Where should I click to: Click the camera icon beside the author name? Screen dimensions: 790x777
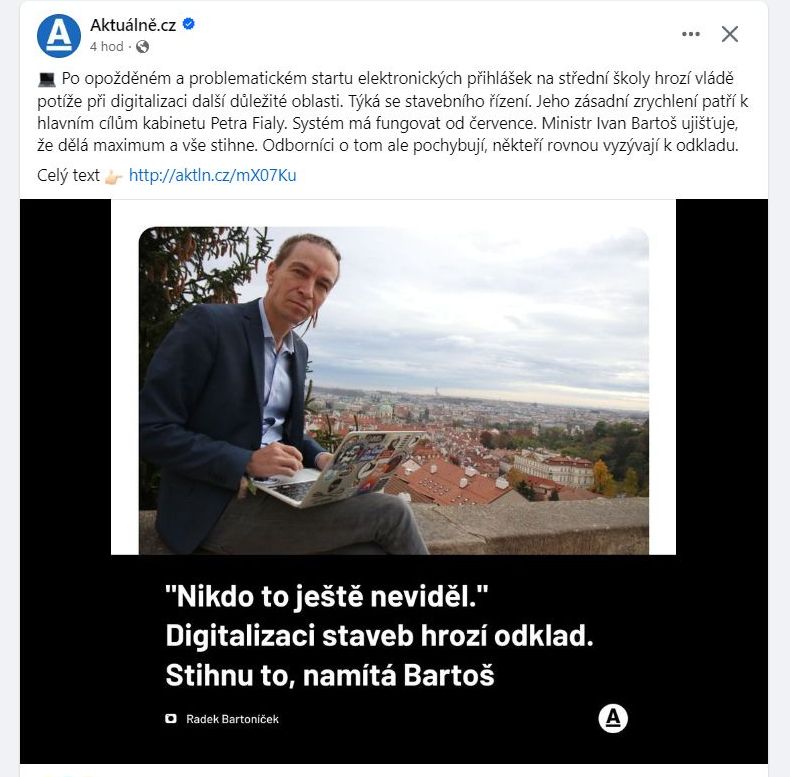(x=171, y=719)
